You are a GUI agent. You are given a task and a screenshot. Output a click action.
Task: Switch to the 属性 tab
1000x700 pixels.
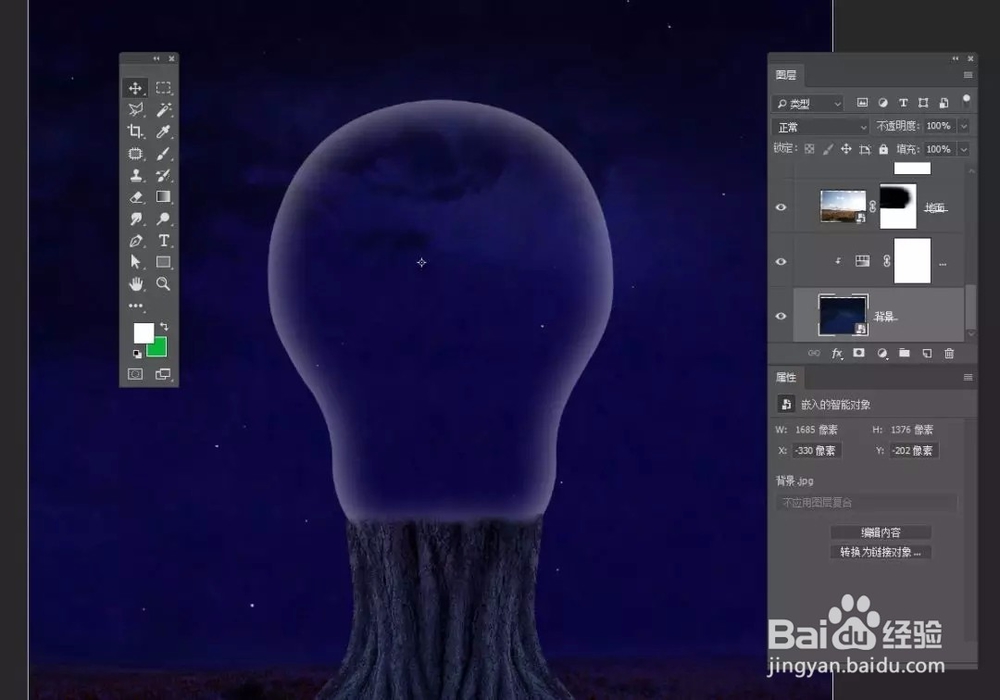(x=786, y=377)
